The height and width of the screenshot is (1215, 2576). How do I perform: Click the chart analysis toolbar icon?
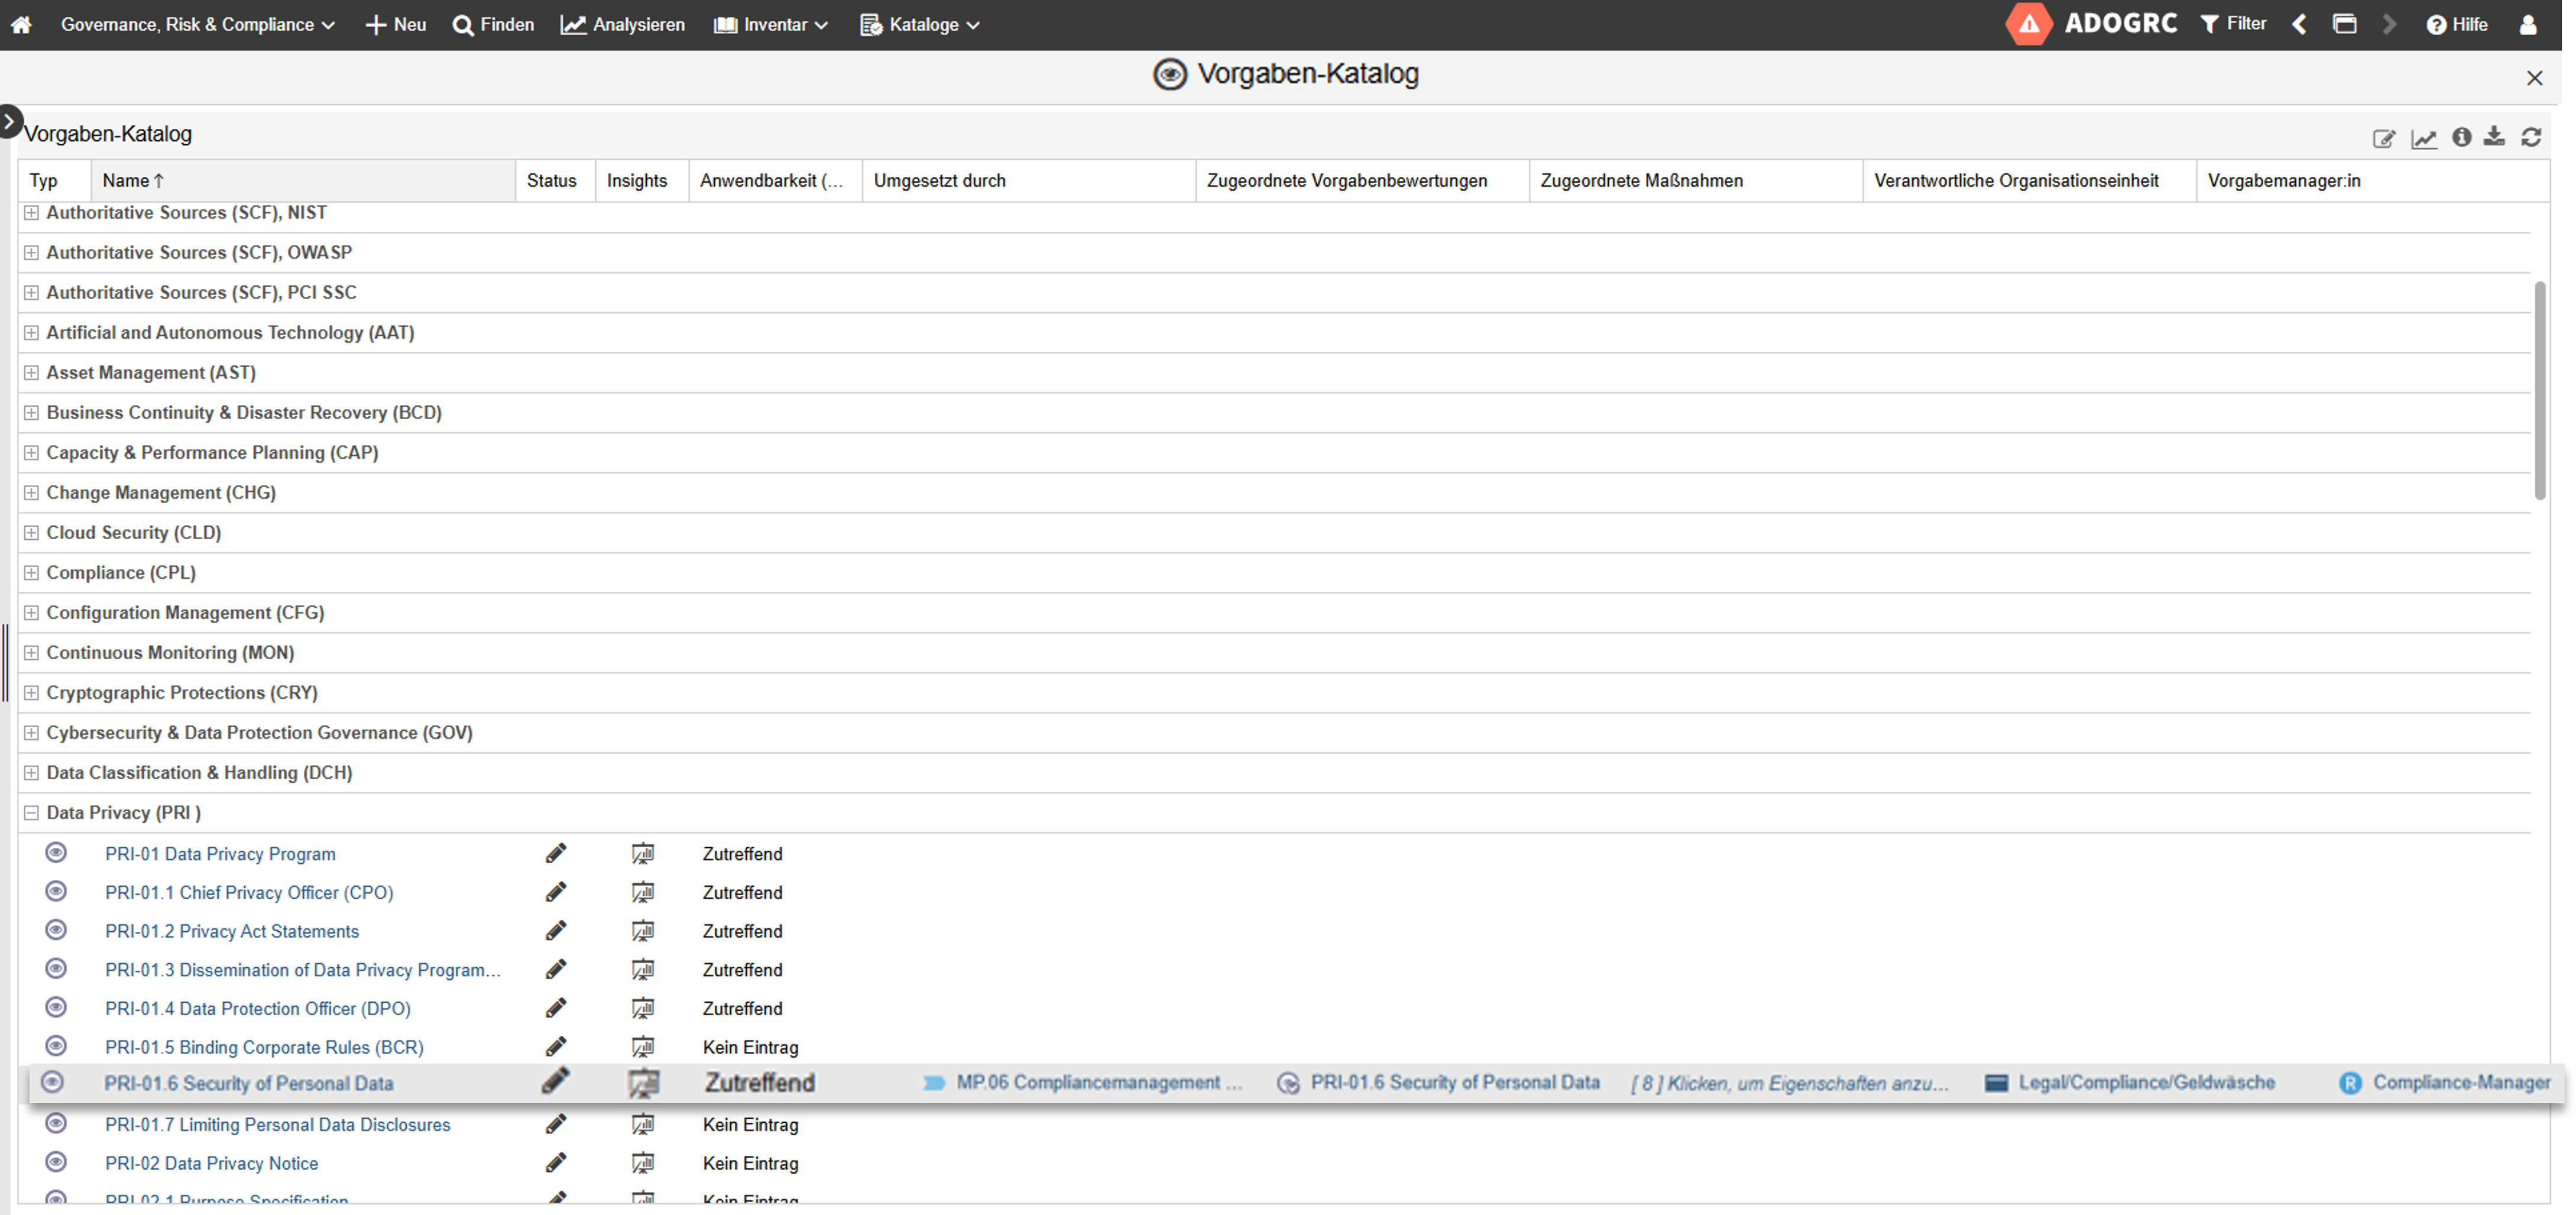[2423, 138]
